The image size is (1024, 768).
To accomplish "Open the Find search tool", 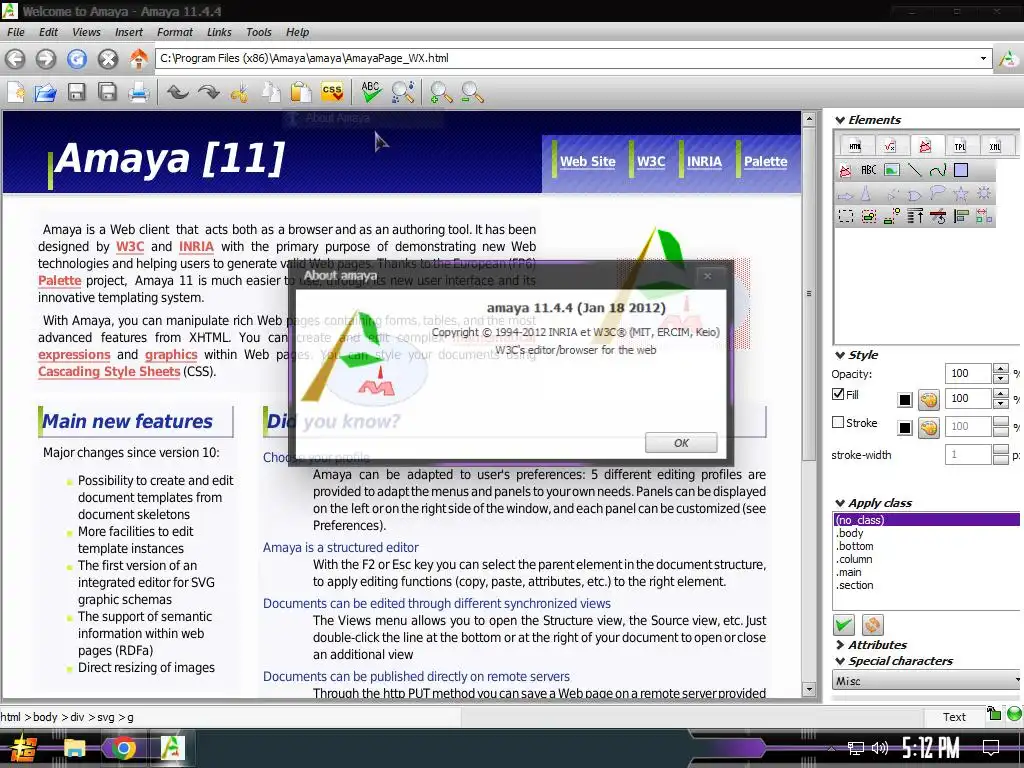I will pos(403,92).
